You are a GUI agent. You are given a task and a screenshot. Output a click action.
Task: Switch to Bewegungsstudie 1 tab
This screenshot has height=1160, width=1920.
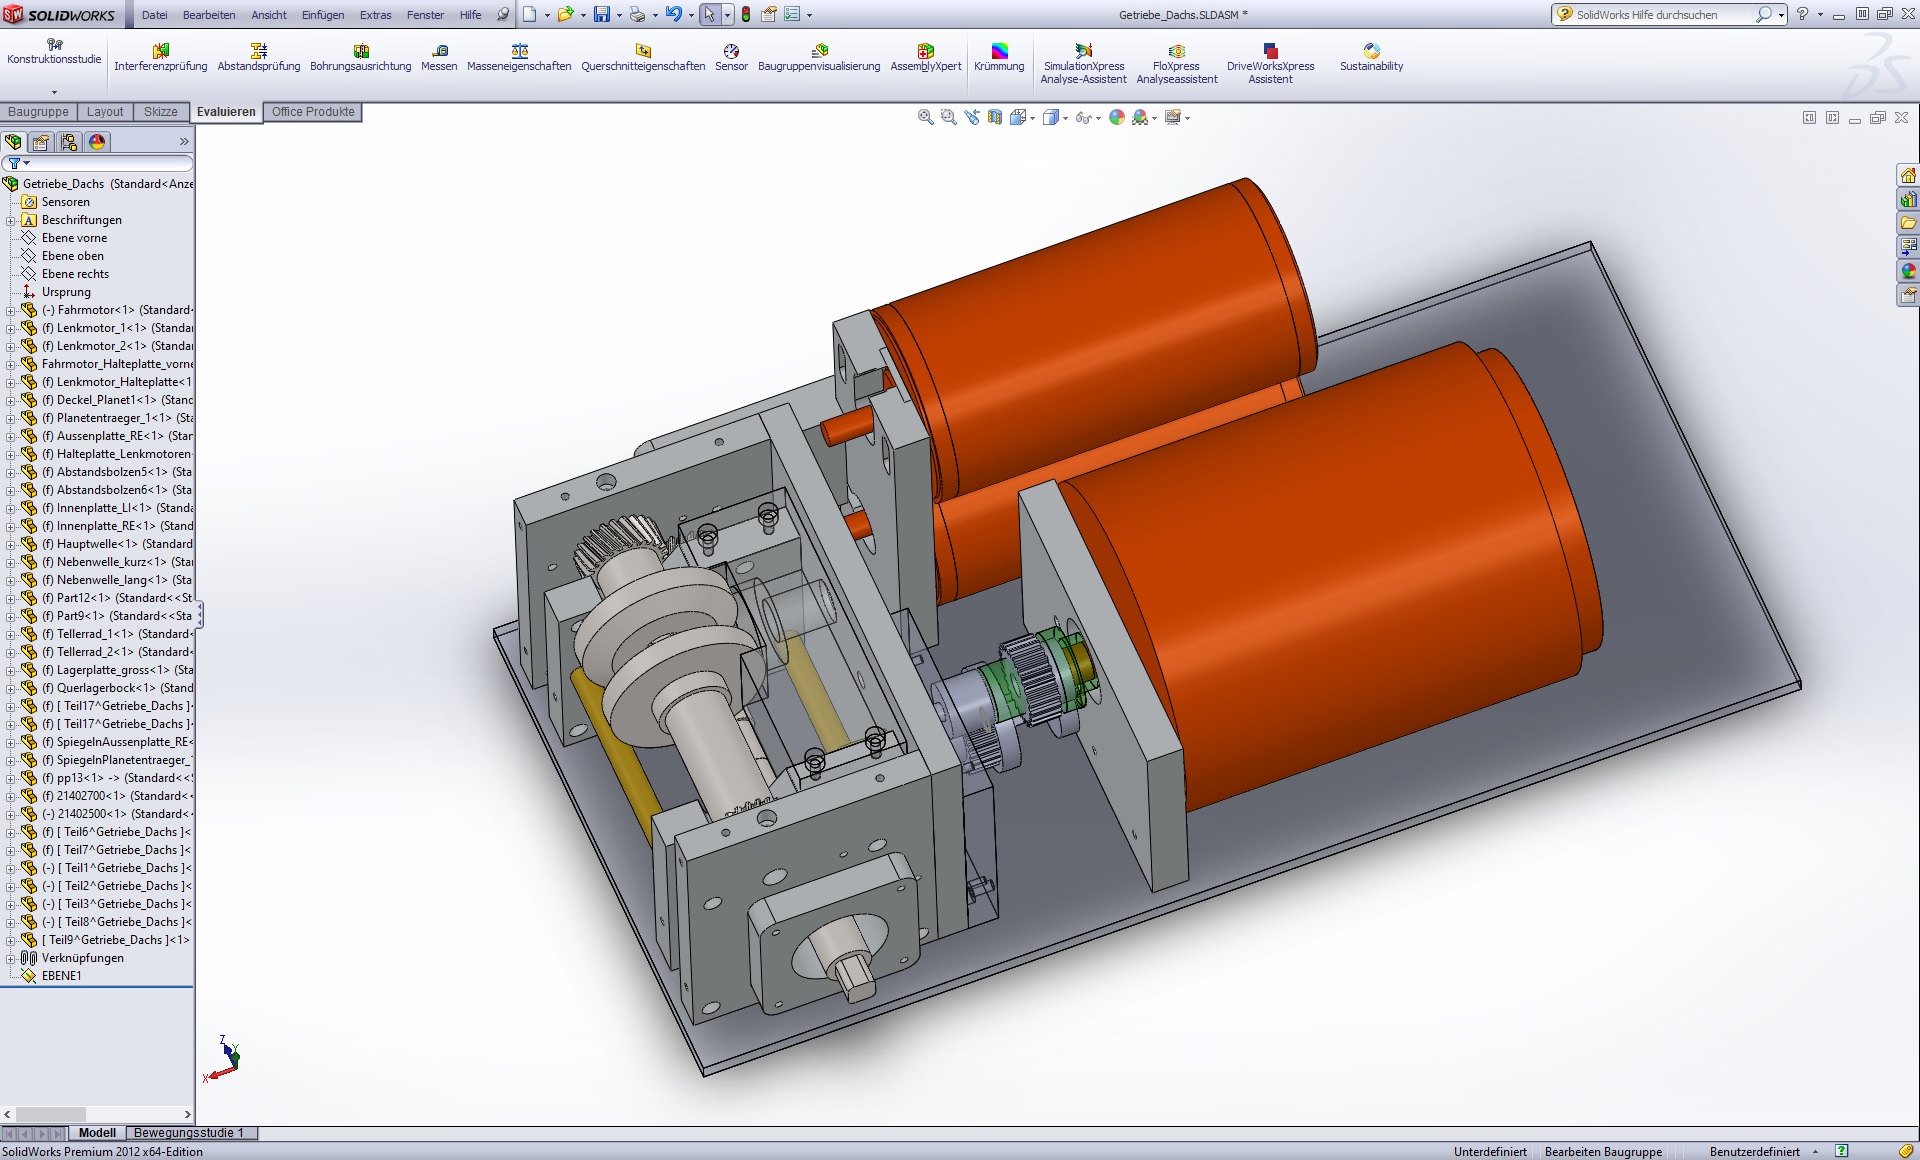coord(188,1133)
